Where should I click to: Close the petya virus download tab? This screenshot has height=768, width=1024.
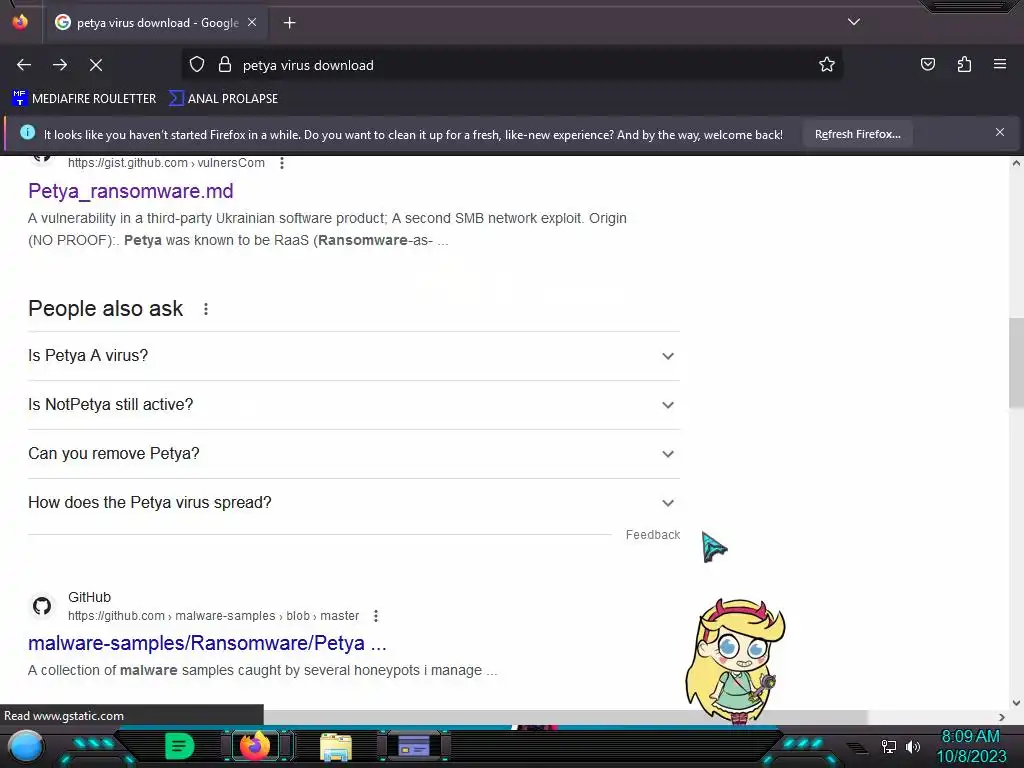(252, 22)
